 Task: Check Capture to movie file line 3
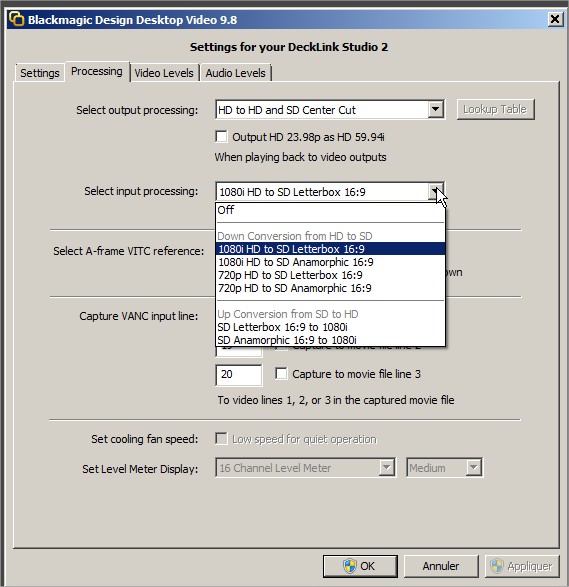pyautogui.click(x=281, y=374)
